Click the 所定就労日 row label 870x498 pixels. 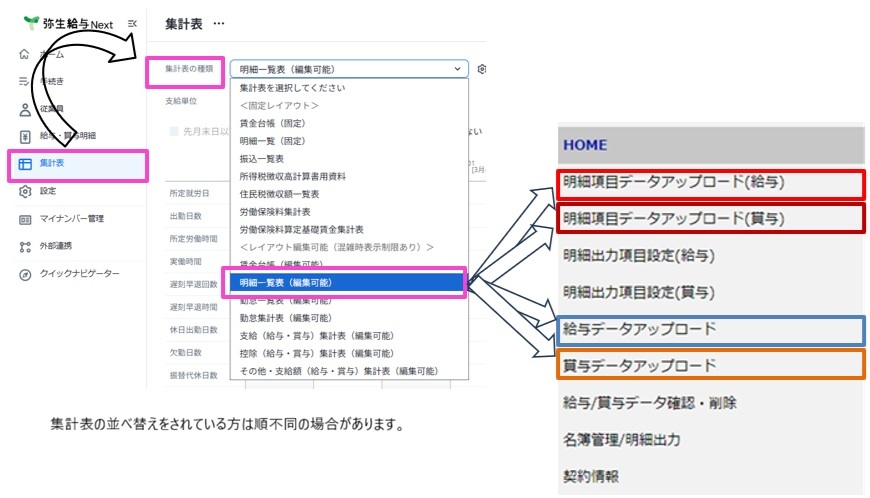point(189,193)
